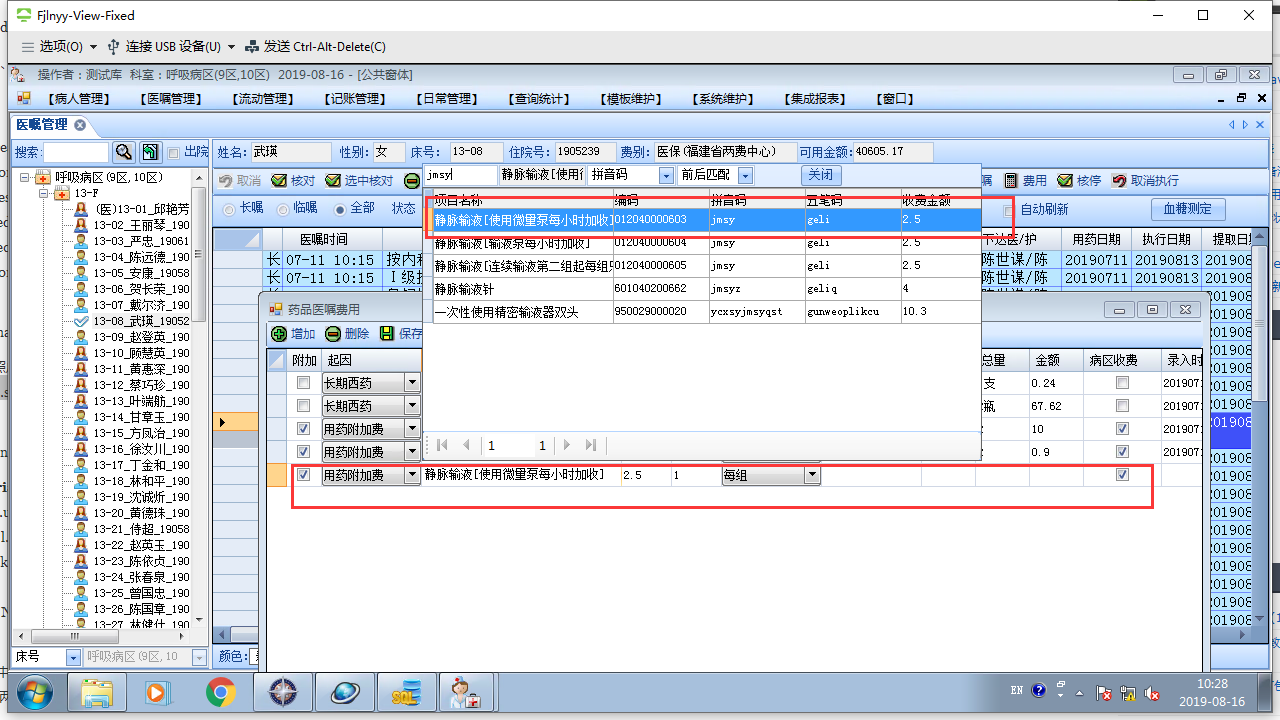
Task: Open the file explorer taskbar icon
Action: click(x=97, y=692)
